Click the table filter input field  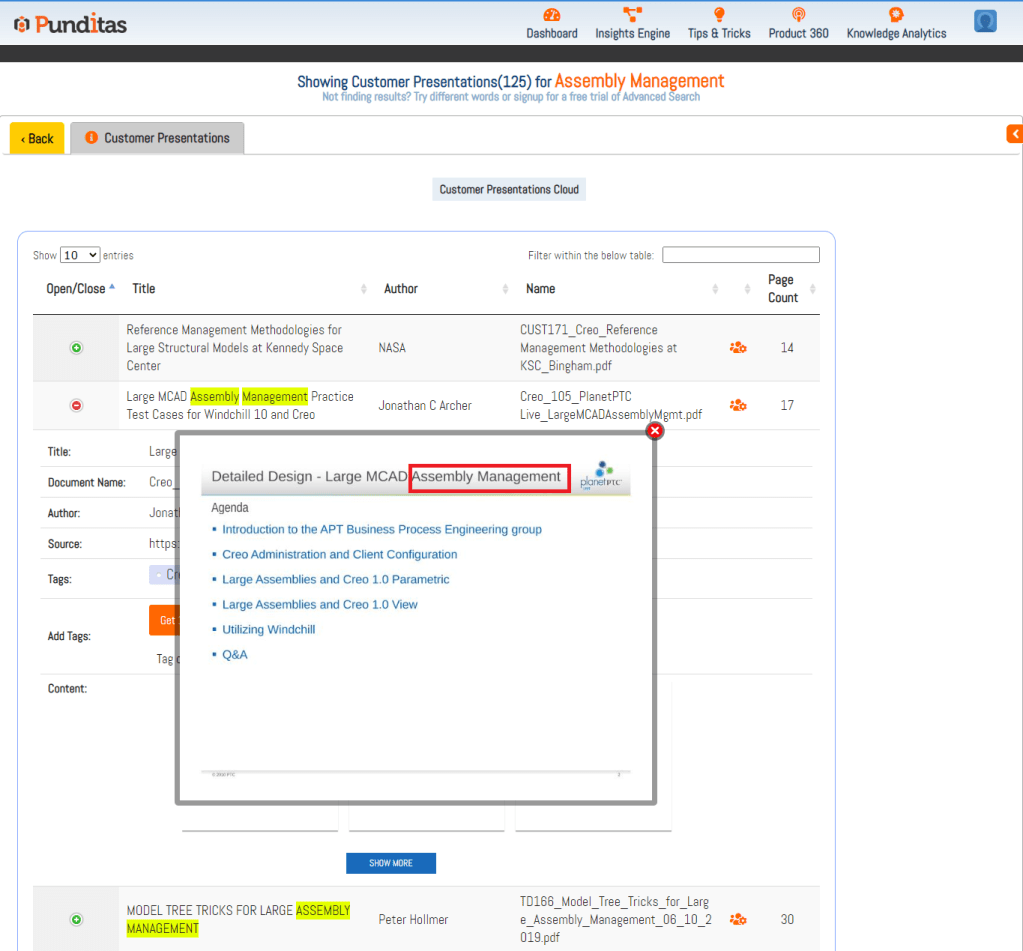tap(740, 255)
